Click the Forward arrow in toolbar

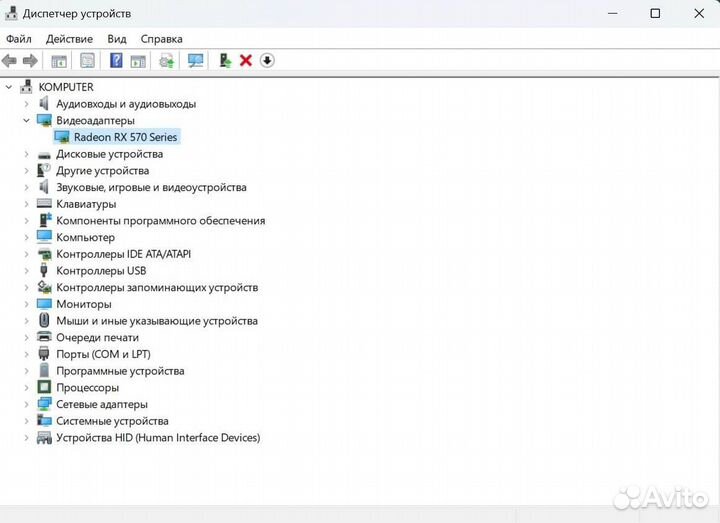(x=30, y=61)
